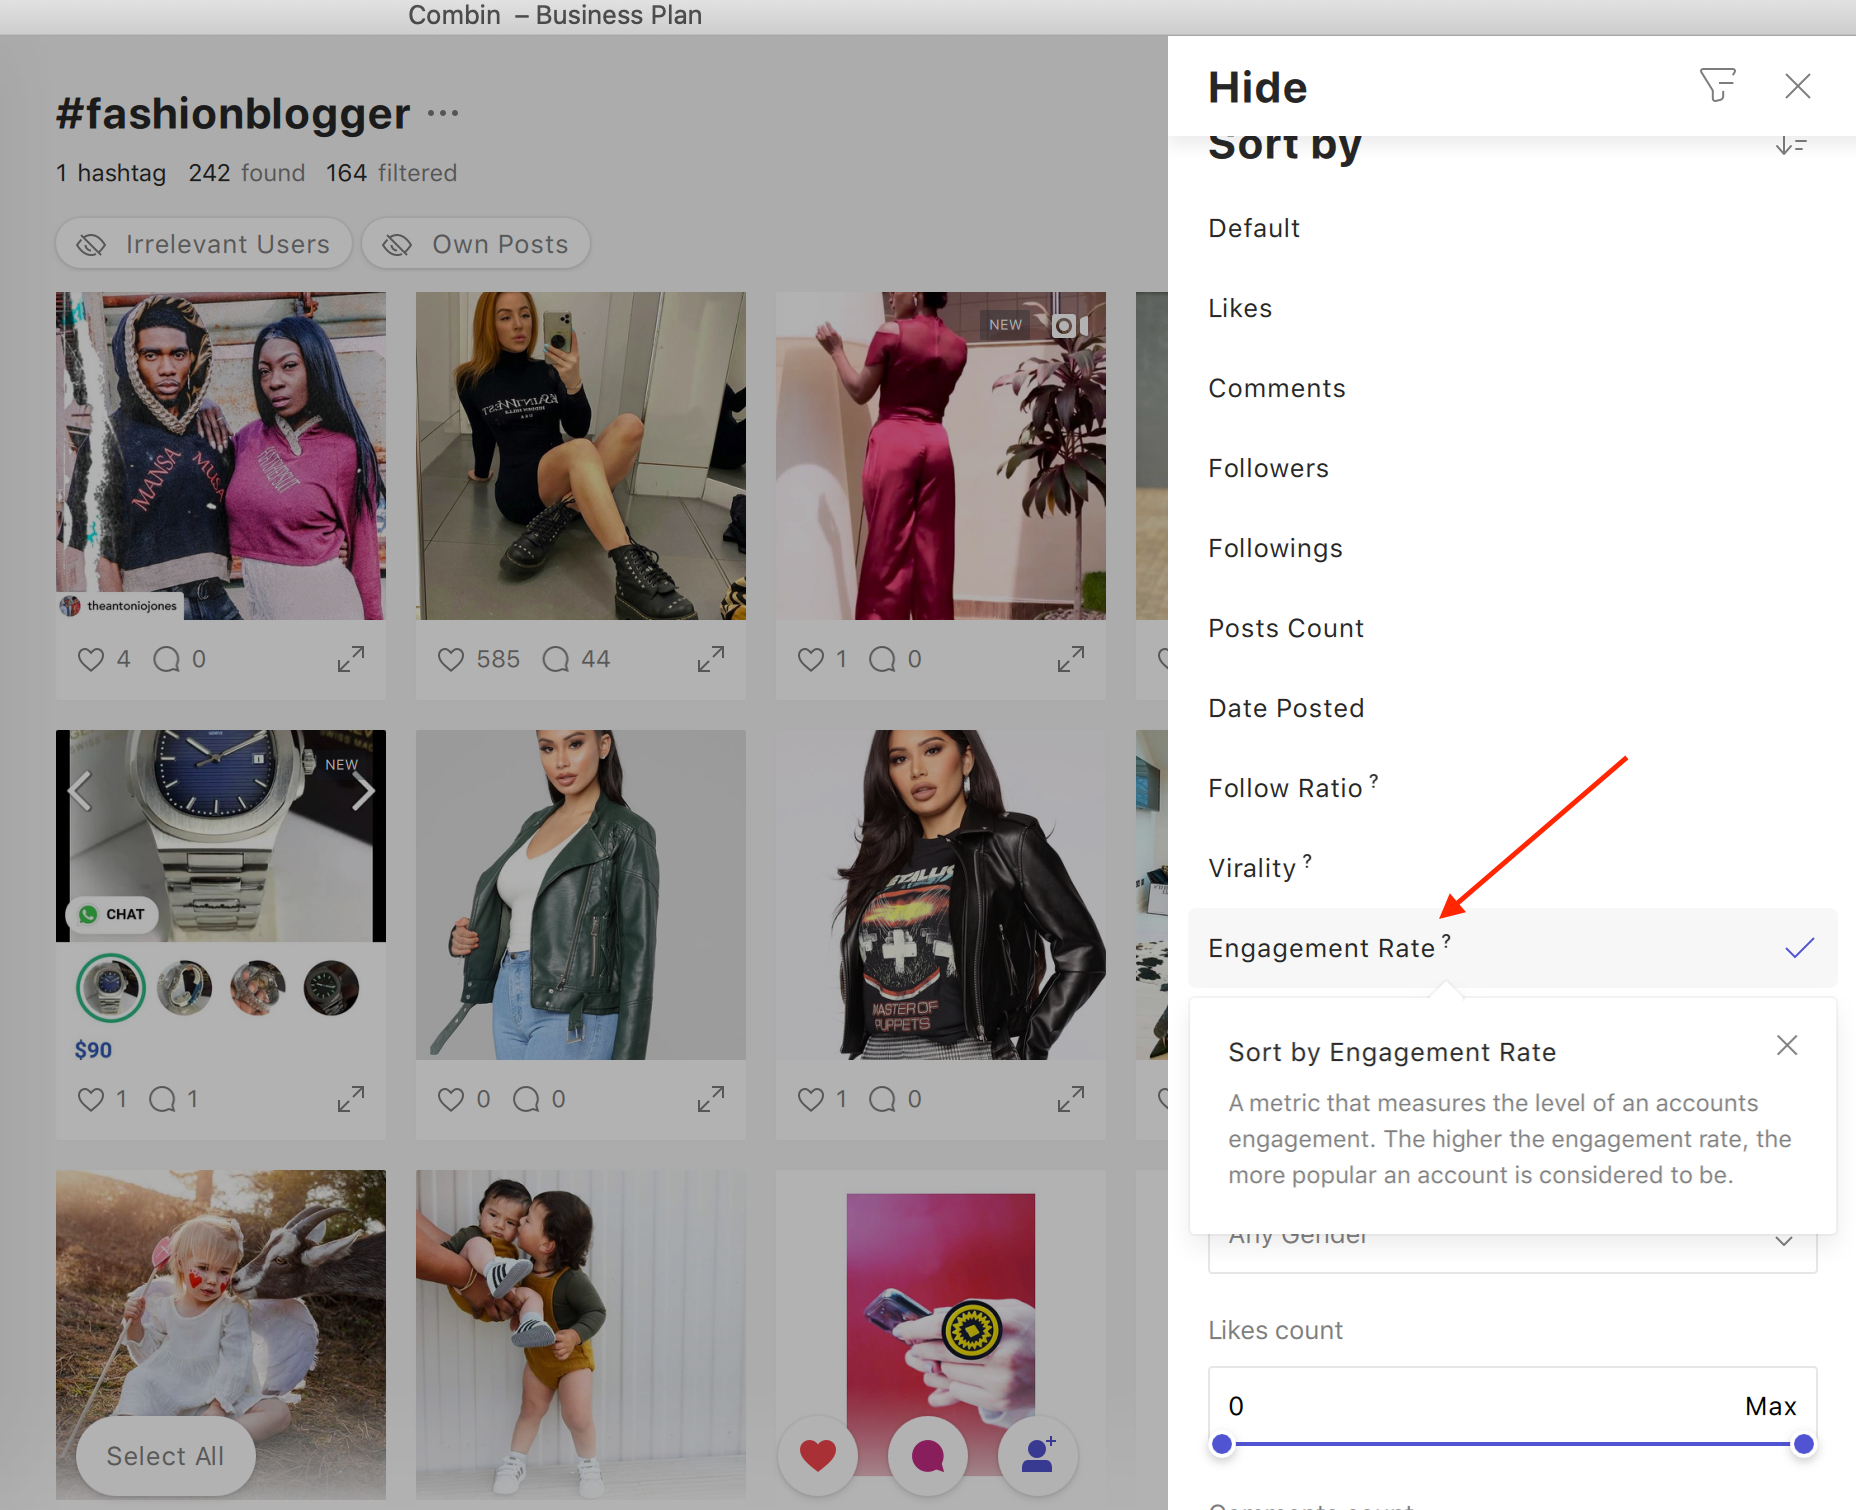Click the '1 hashtag' count text
This screenshot has height=1510, width=1856.
click(111, 173)
